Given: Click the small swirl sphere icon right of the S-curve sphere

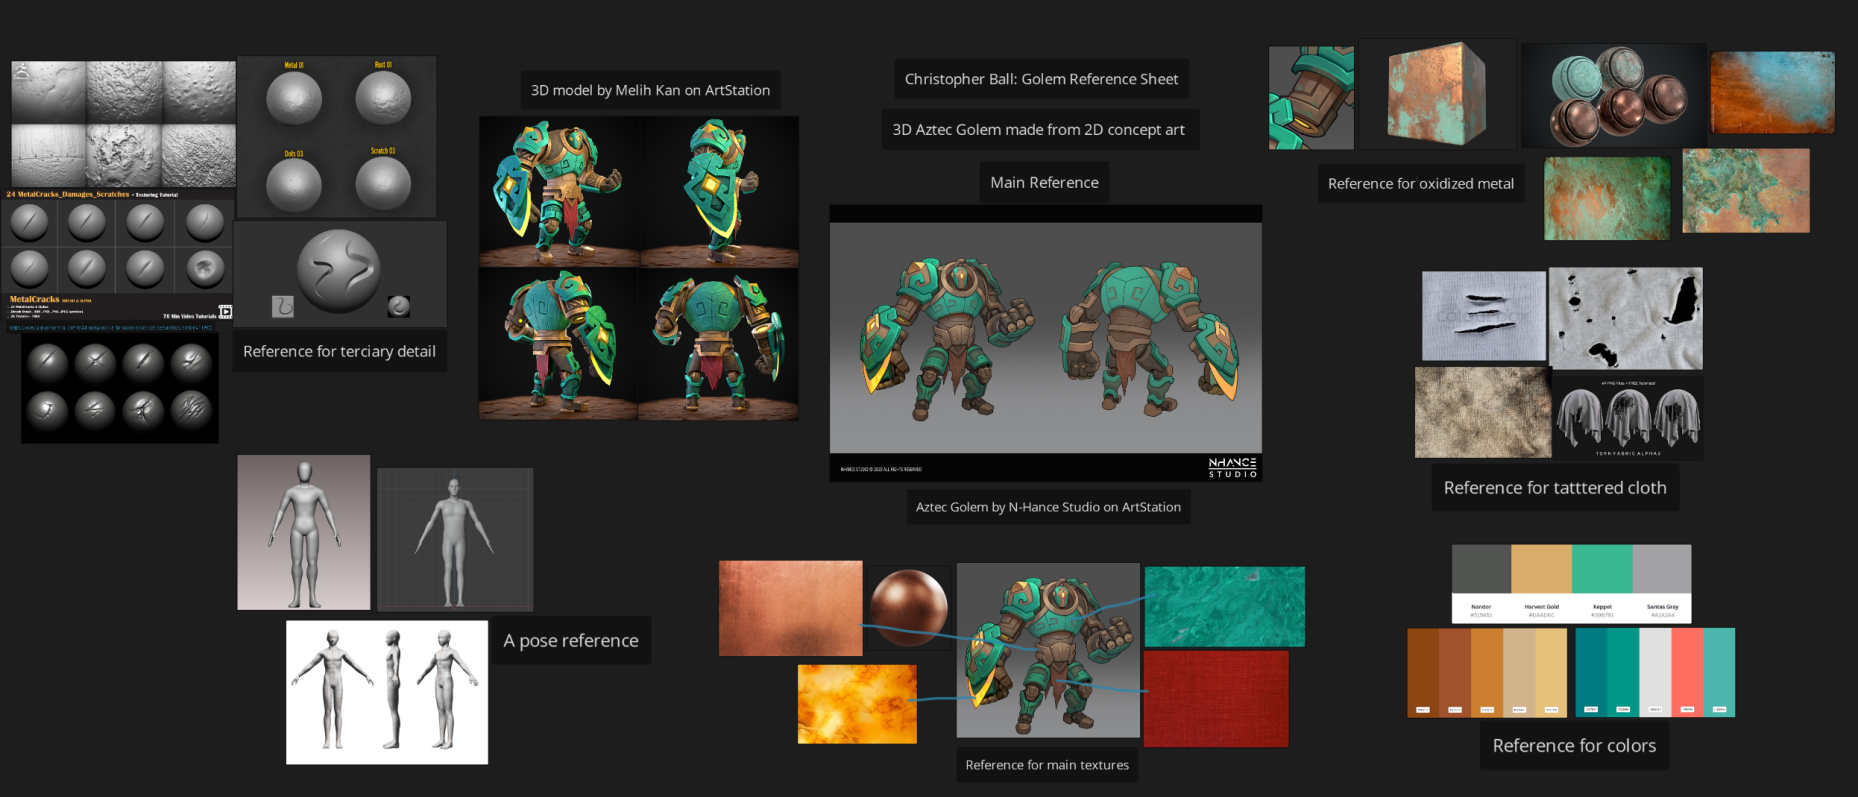Looking at the screenshot, I should click(399, 306).
